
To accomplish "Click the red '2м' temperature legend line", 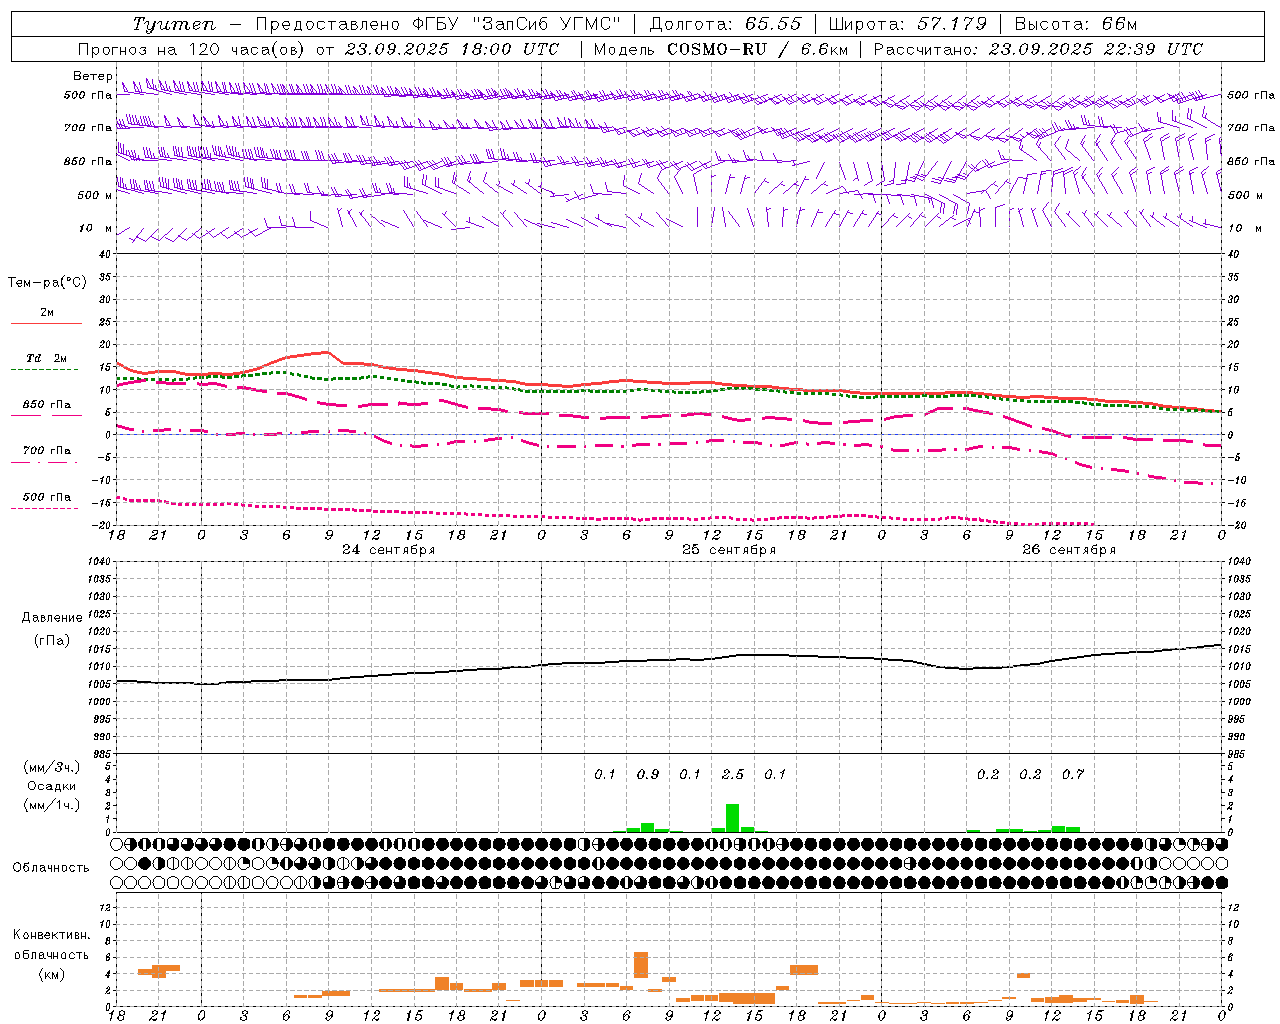I will point(46,323).
